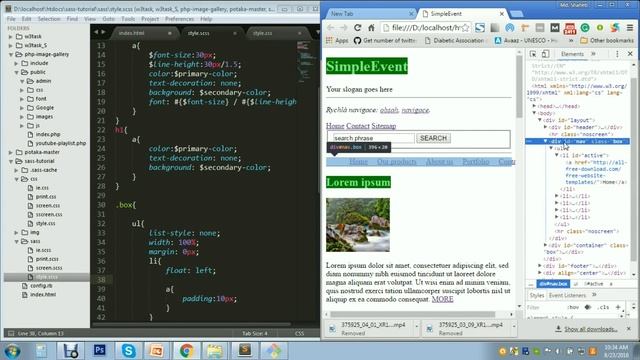Open config.rb file in sidebar
The image size is (640, 360).
coord(41,286)
